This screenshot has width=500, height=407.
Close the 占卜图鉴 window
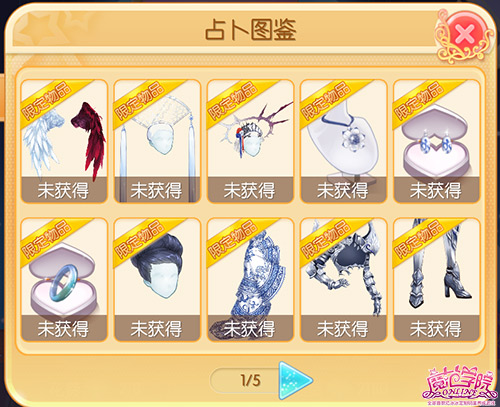coord(464,34)
